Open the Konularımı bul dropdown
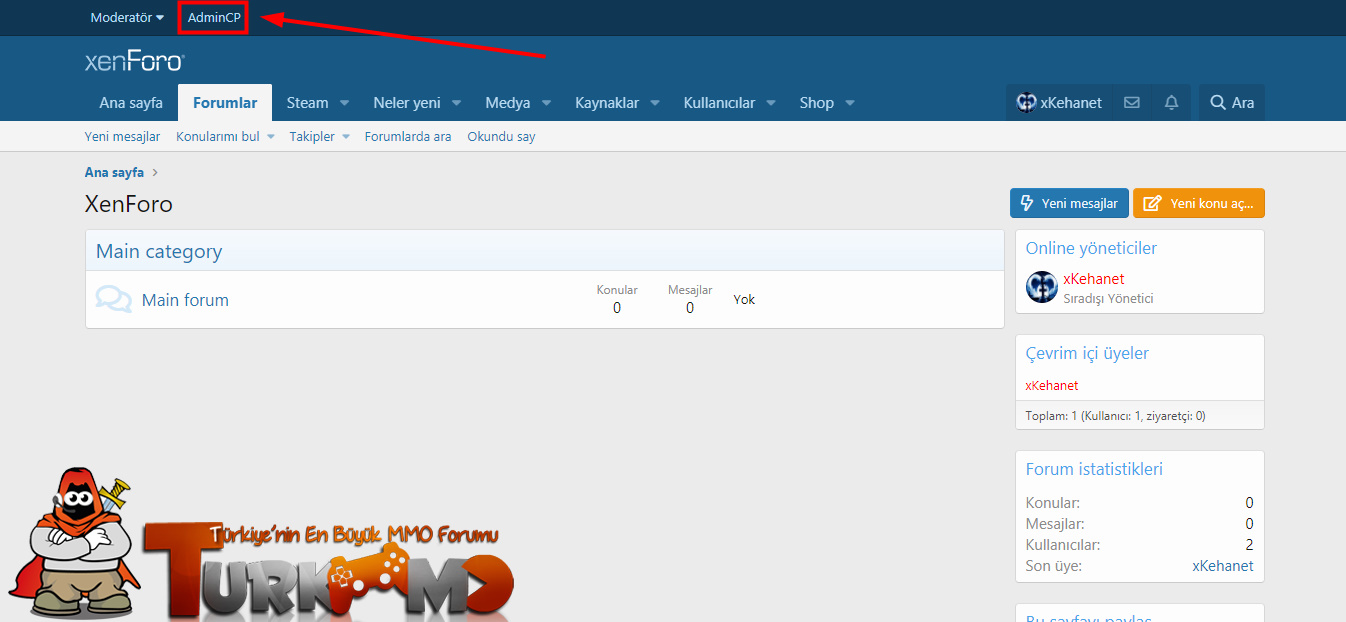The height and width of the screenshot is (622, 1346). point(225,137)
